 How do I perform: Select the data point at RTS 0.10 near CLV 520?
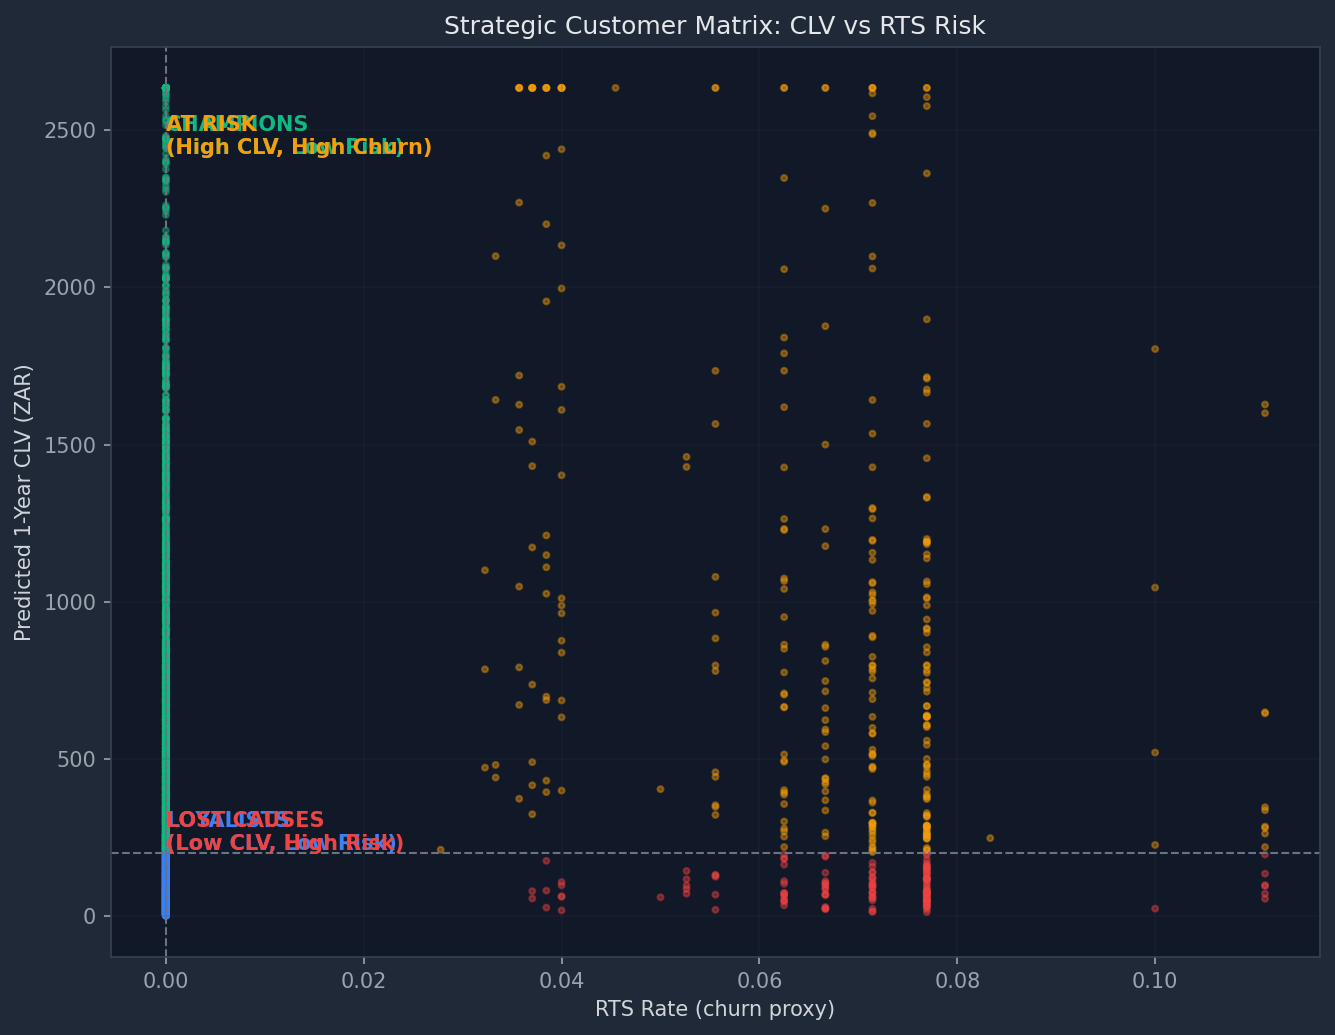point(1155,752)
